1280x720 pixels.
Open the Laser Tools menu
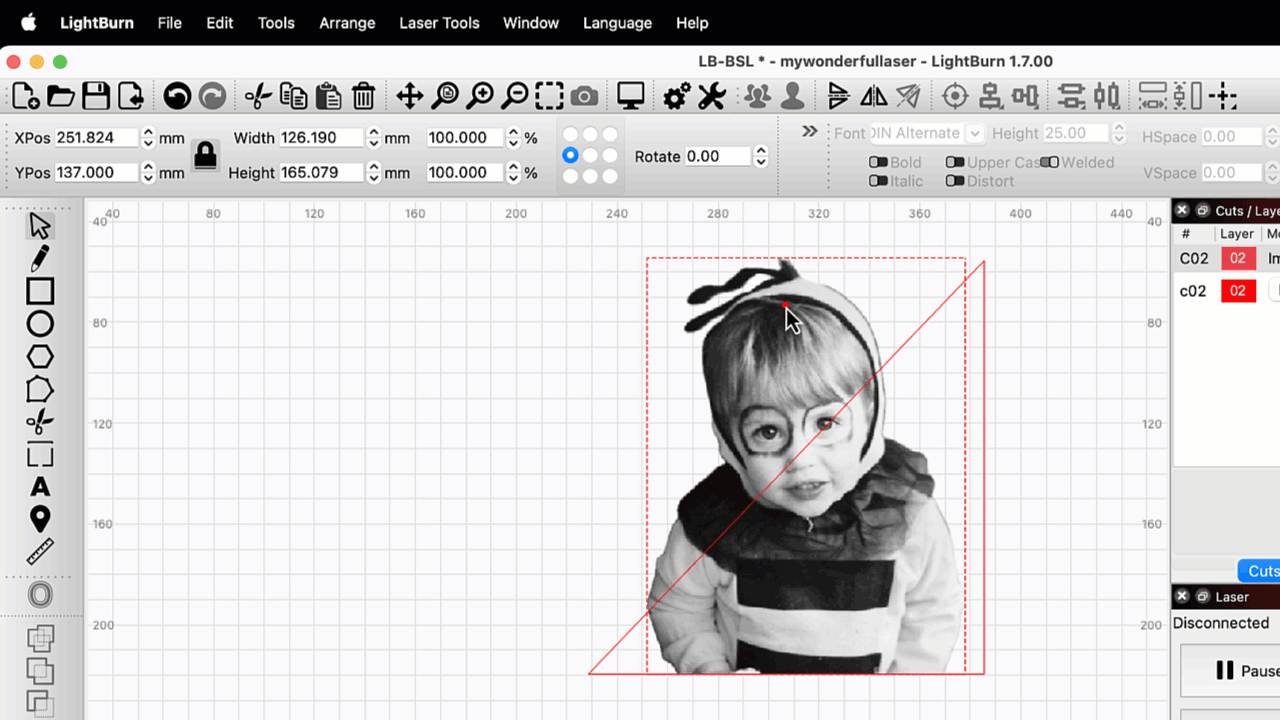coord(439,23)
